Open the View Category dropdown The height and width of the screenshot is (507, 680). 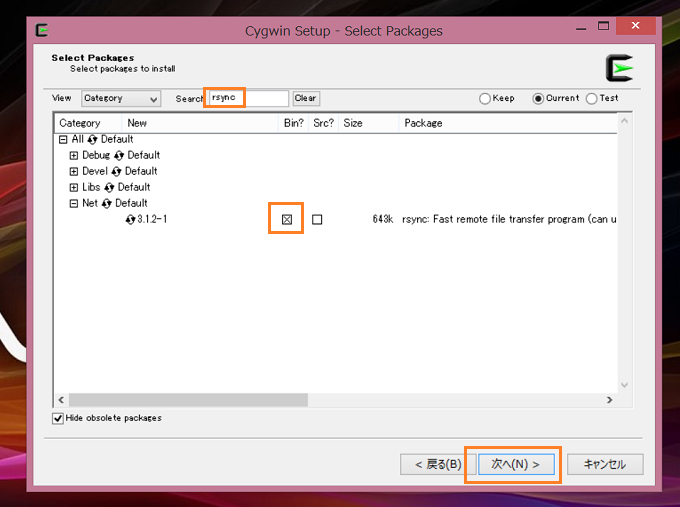coord(120,99)
